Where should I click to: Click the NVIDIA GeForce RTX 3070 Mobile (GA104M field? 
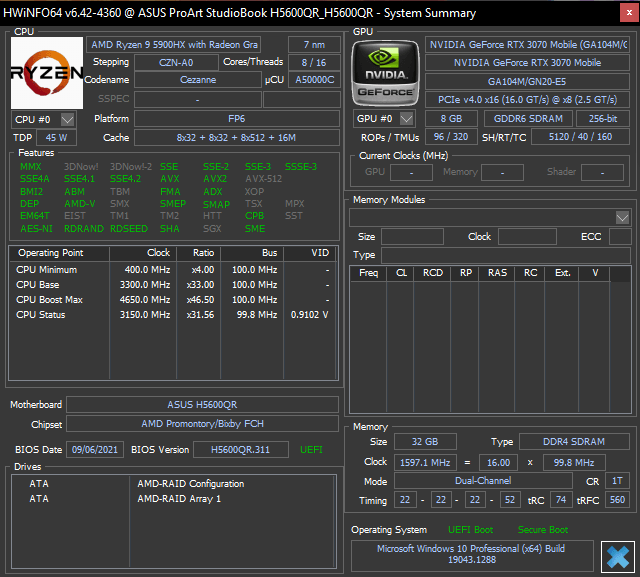[x=527, y=44]
